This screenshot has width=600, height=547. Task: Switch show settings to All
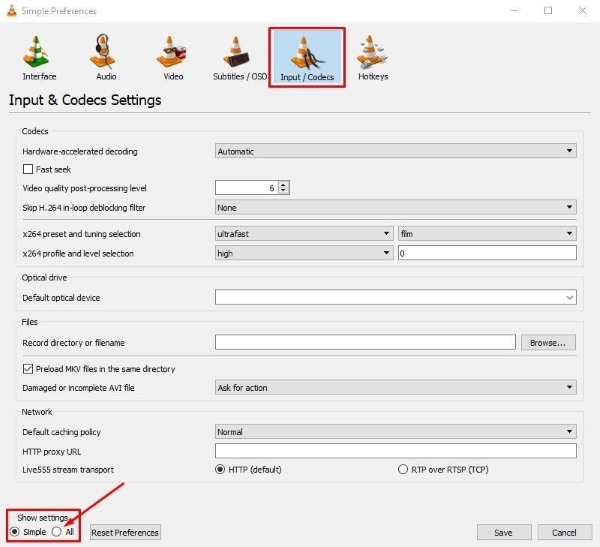pos(57,532)
